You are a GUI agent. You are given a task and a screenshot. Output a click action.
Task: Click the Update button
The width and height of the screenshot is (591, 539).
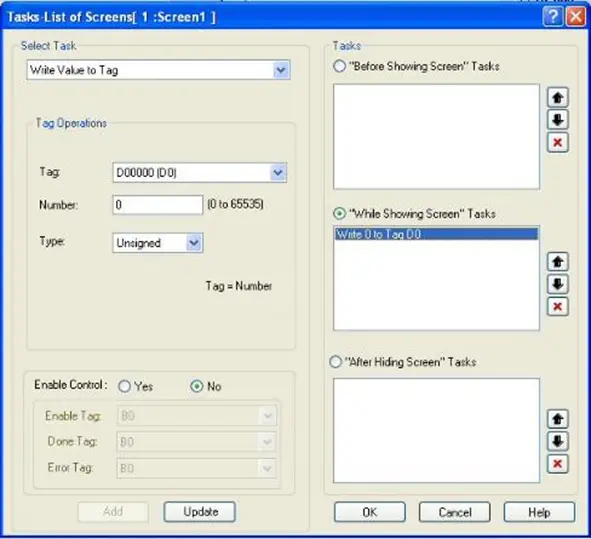(200, 512)
